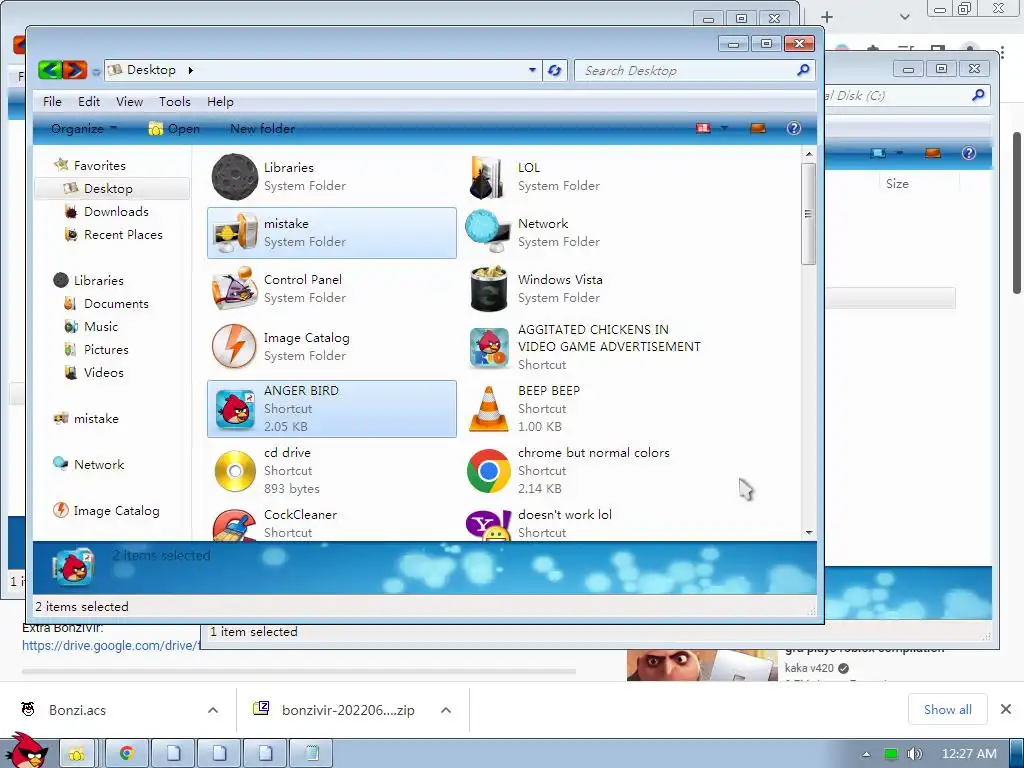This screenshot has width=1024, height=768.
Task: Click scrollbar down arrow in file list
Action: click(808, 533)
